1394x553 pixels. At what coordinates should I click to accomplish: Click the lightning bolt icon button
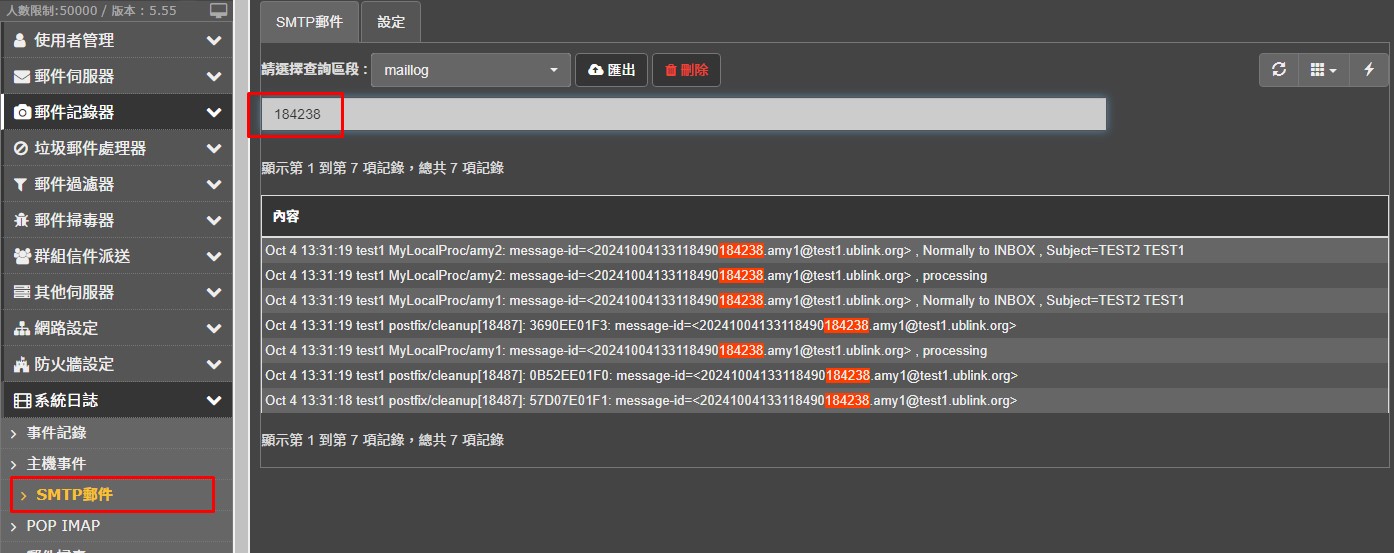pos(1369,70)
